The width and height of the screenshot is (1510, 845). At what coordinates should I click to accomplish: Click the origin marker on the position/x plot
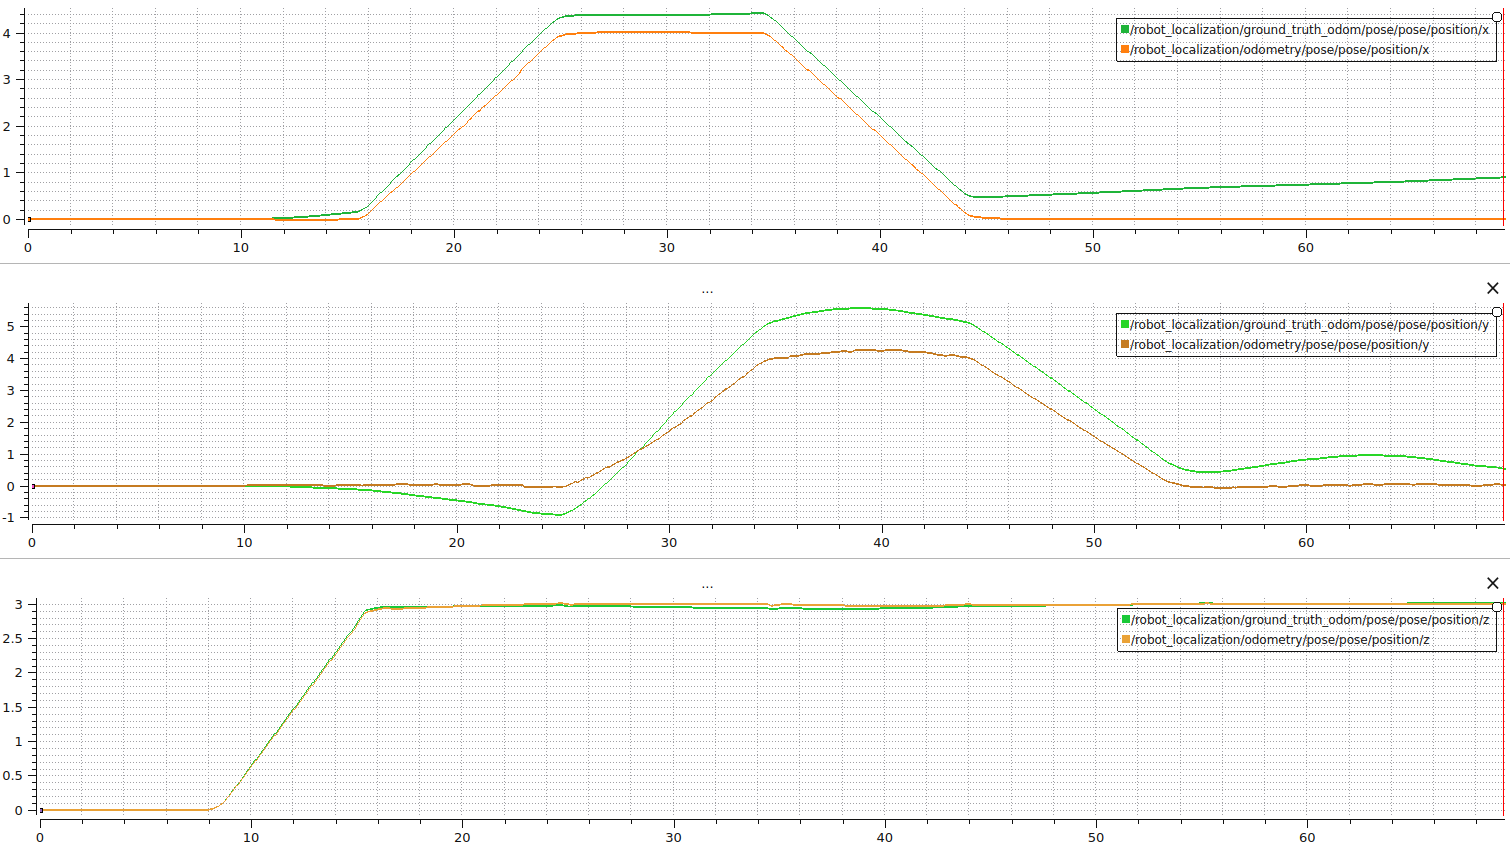[29, 219]
